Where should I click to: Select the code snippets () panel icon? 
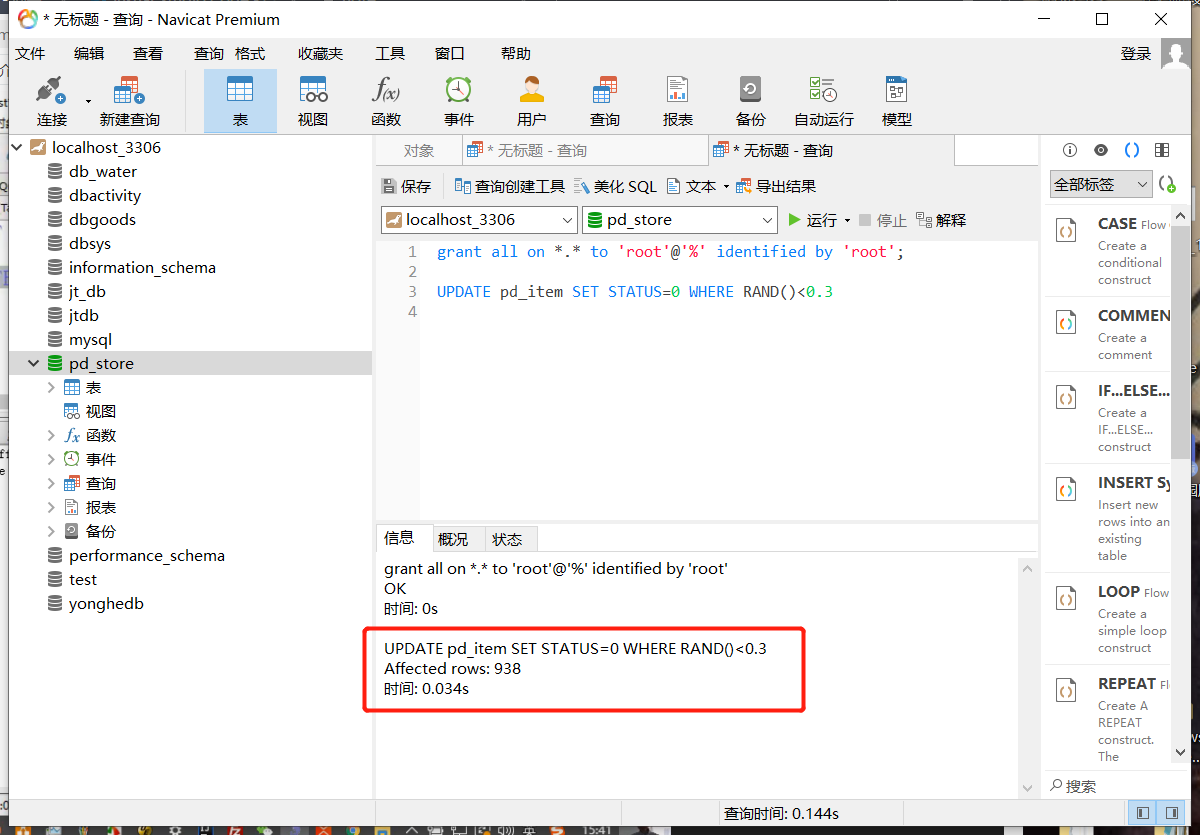[1132, 150]
